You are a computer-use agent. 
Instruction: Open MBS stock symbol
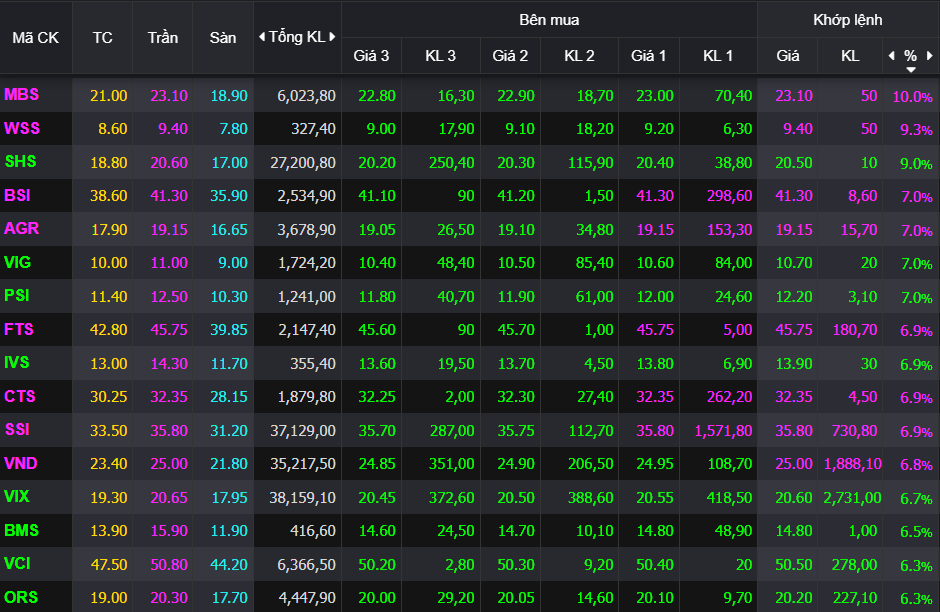22,95
